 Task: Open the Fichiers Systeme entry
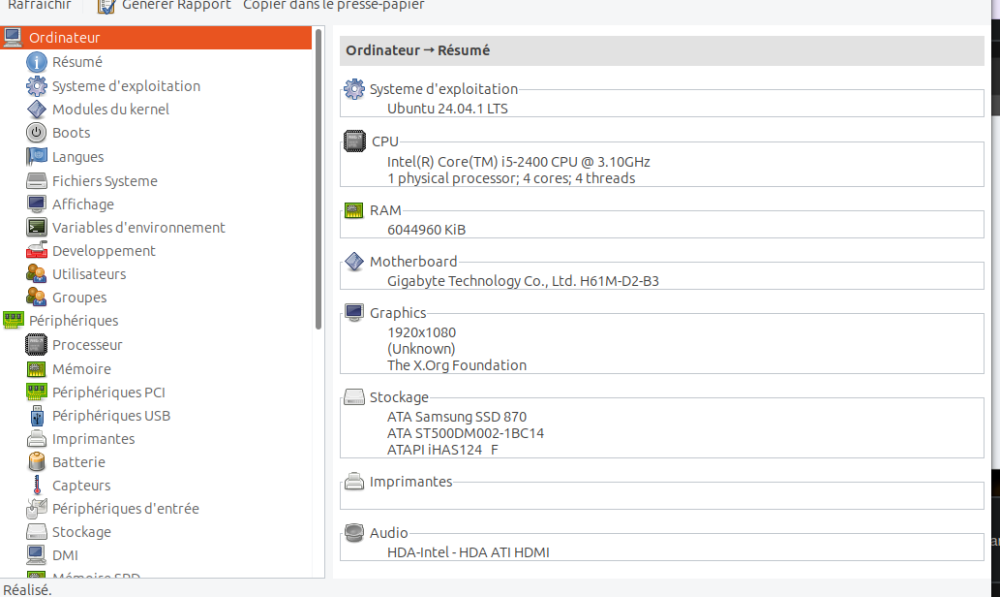(104, 181)
